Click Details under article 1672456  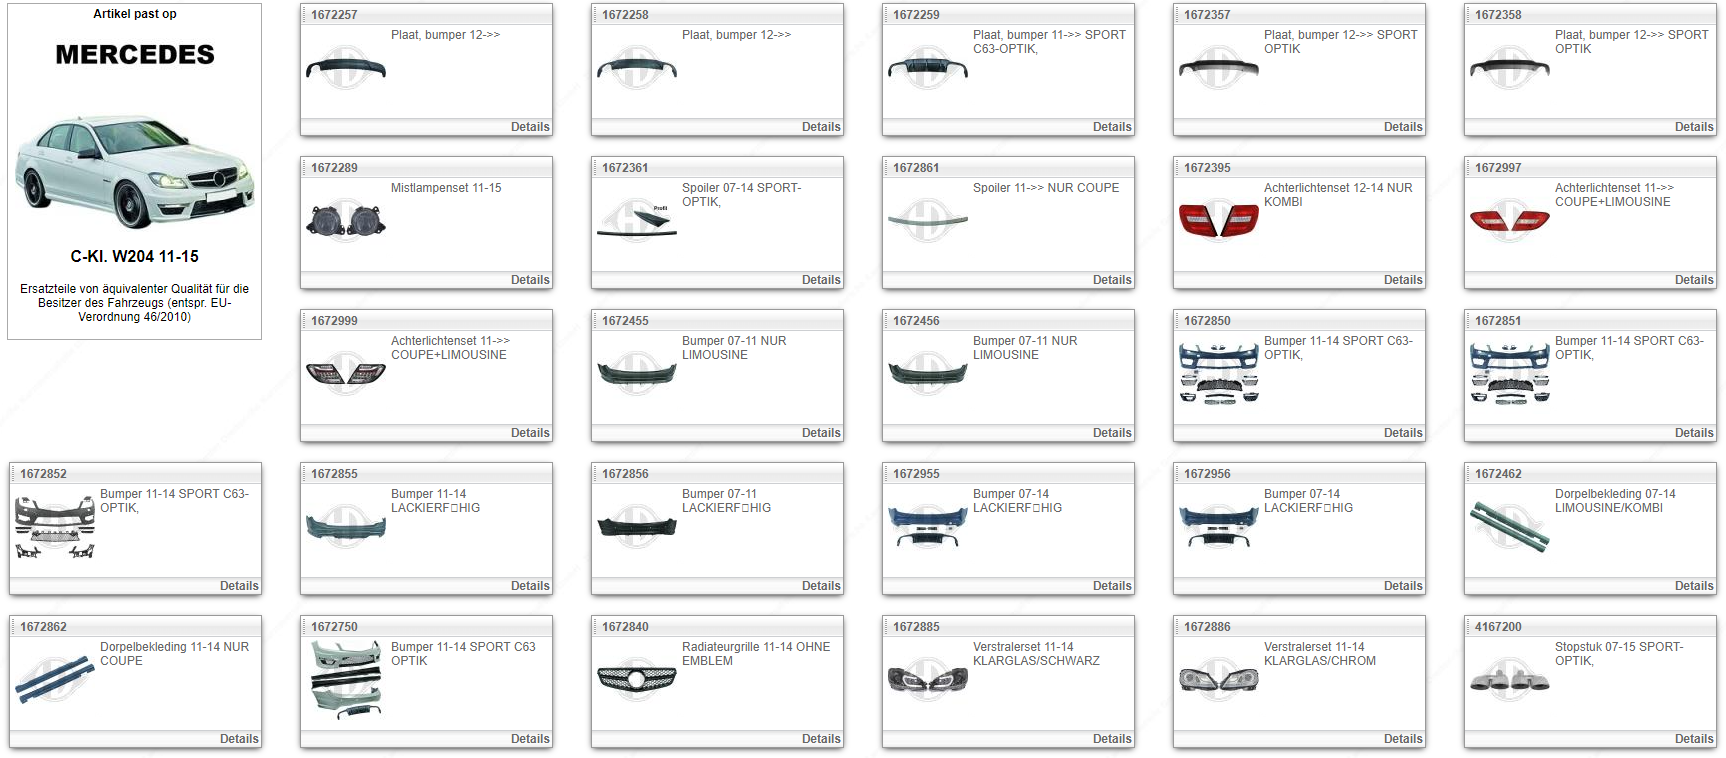pos(1112,433)
